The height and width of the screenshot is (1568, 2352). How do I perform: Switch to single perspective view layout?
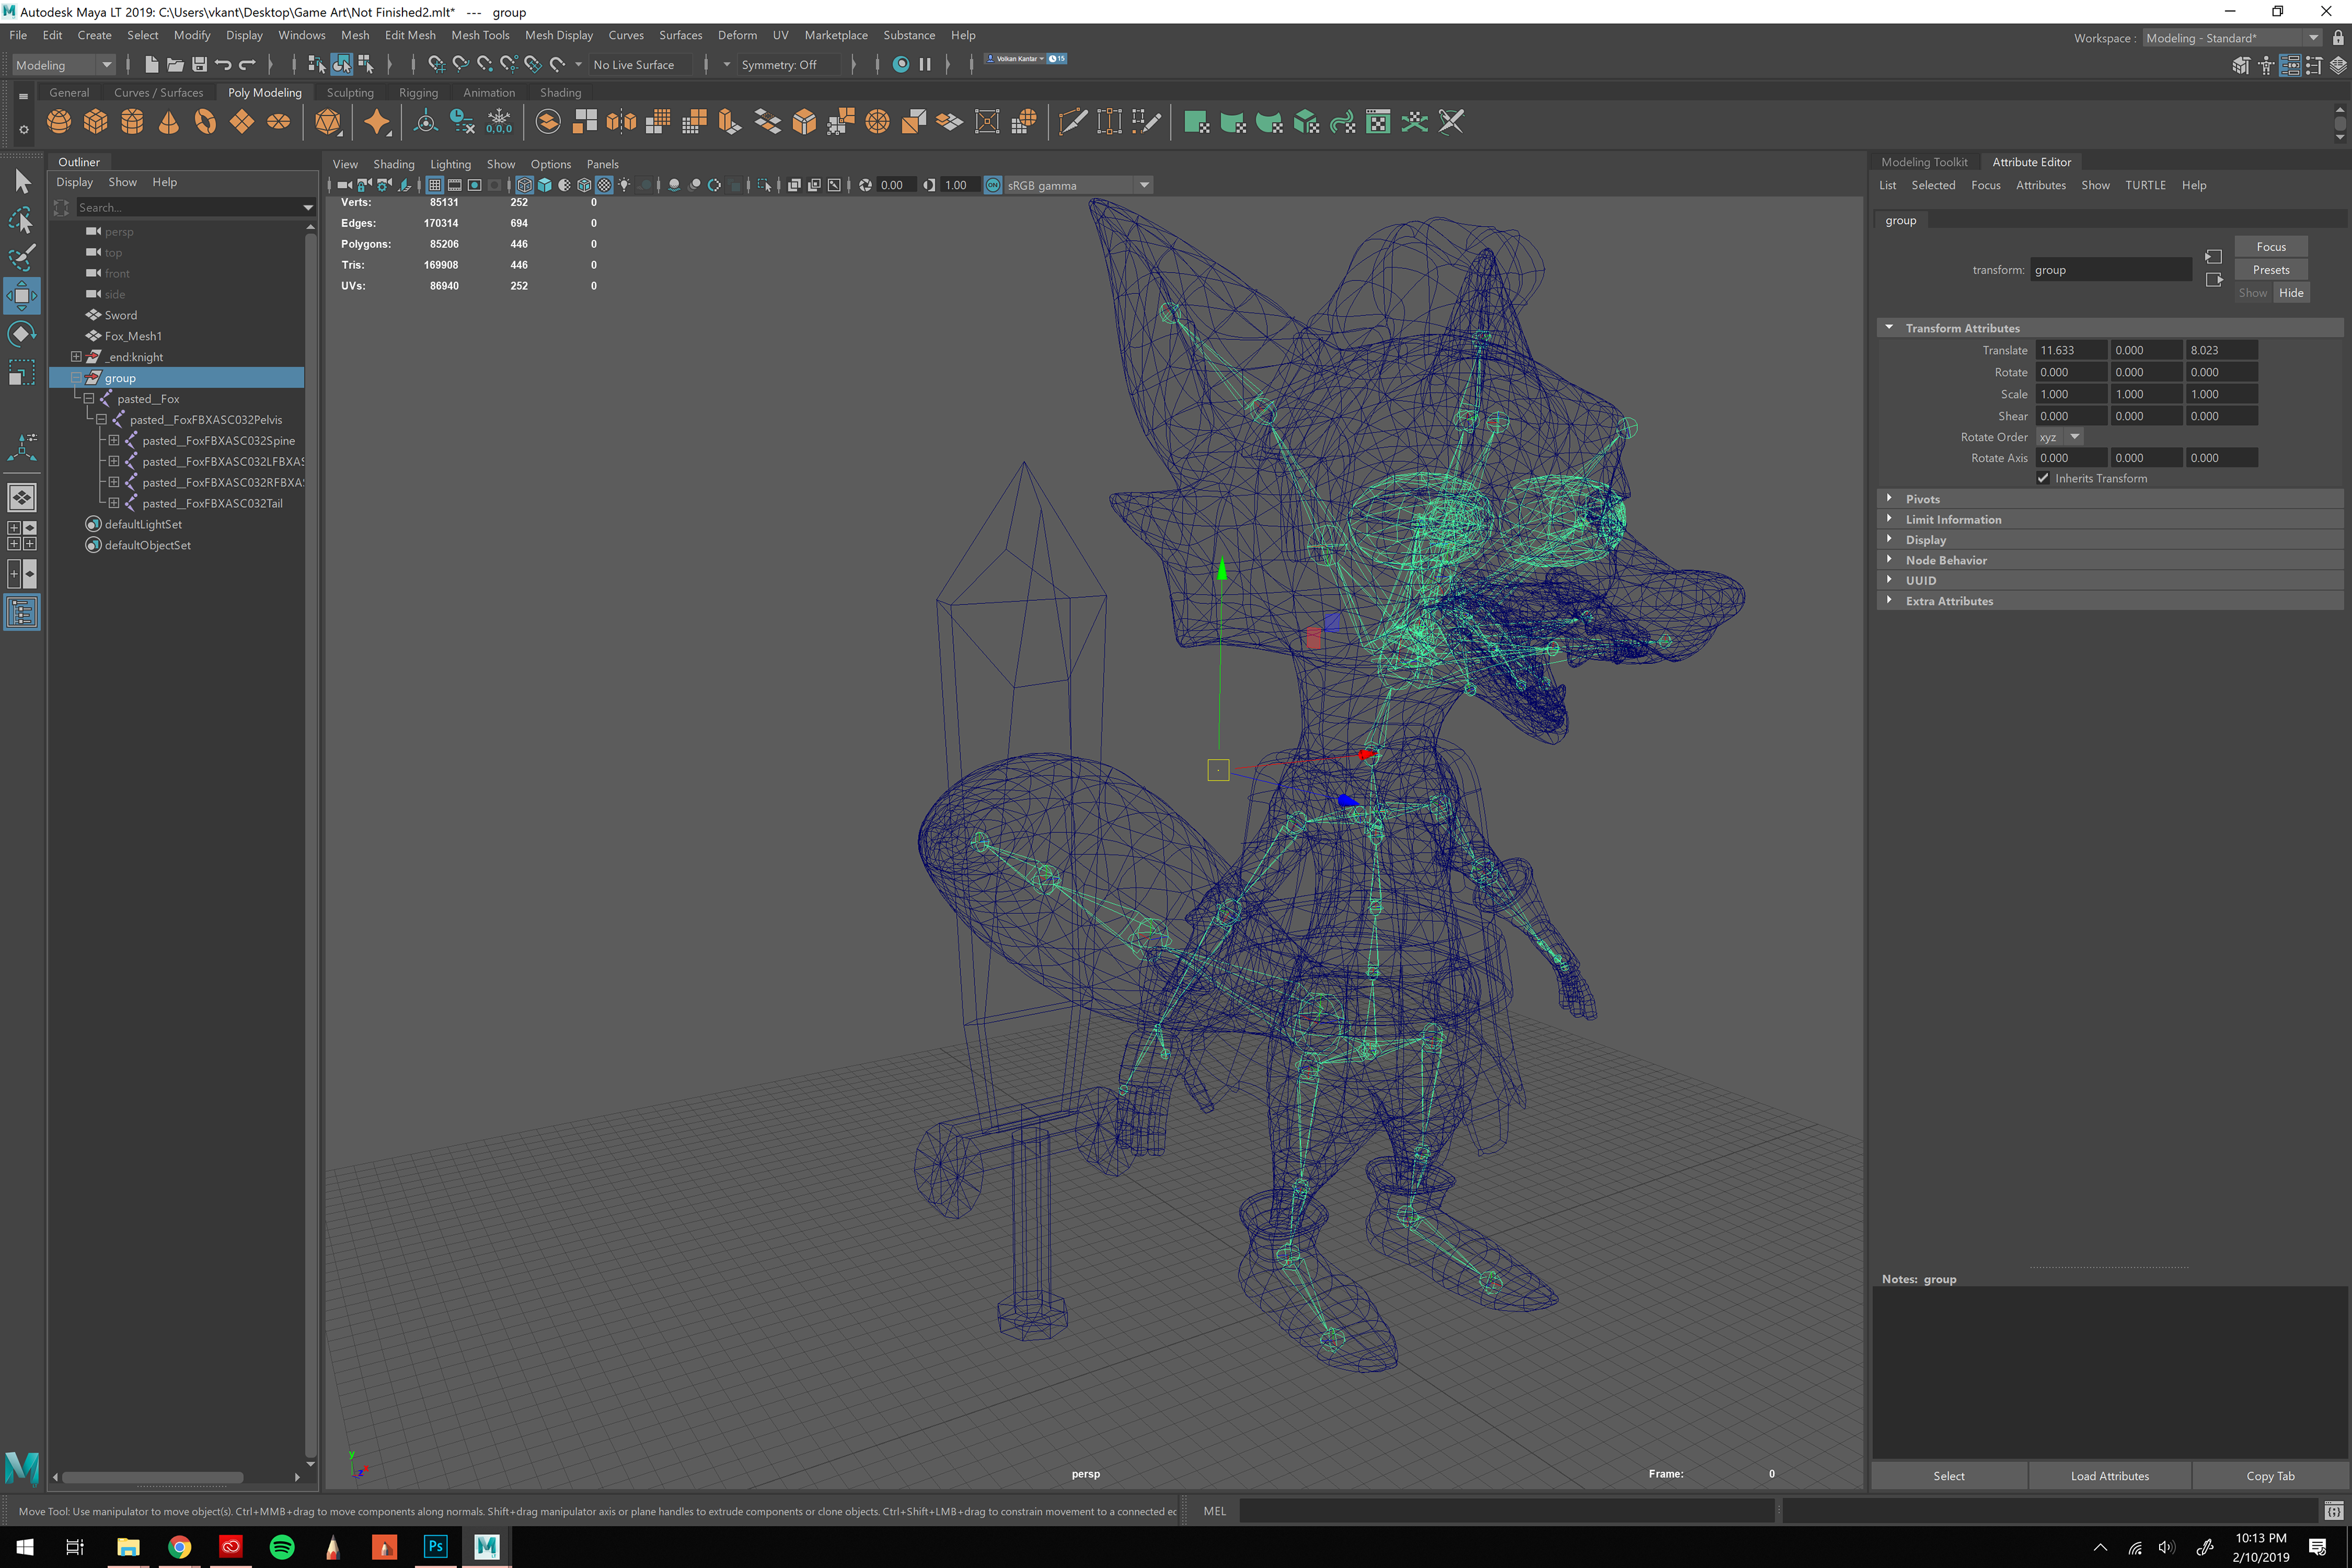[x=22, y=497]
